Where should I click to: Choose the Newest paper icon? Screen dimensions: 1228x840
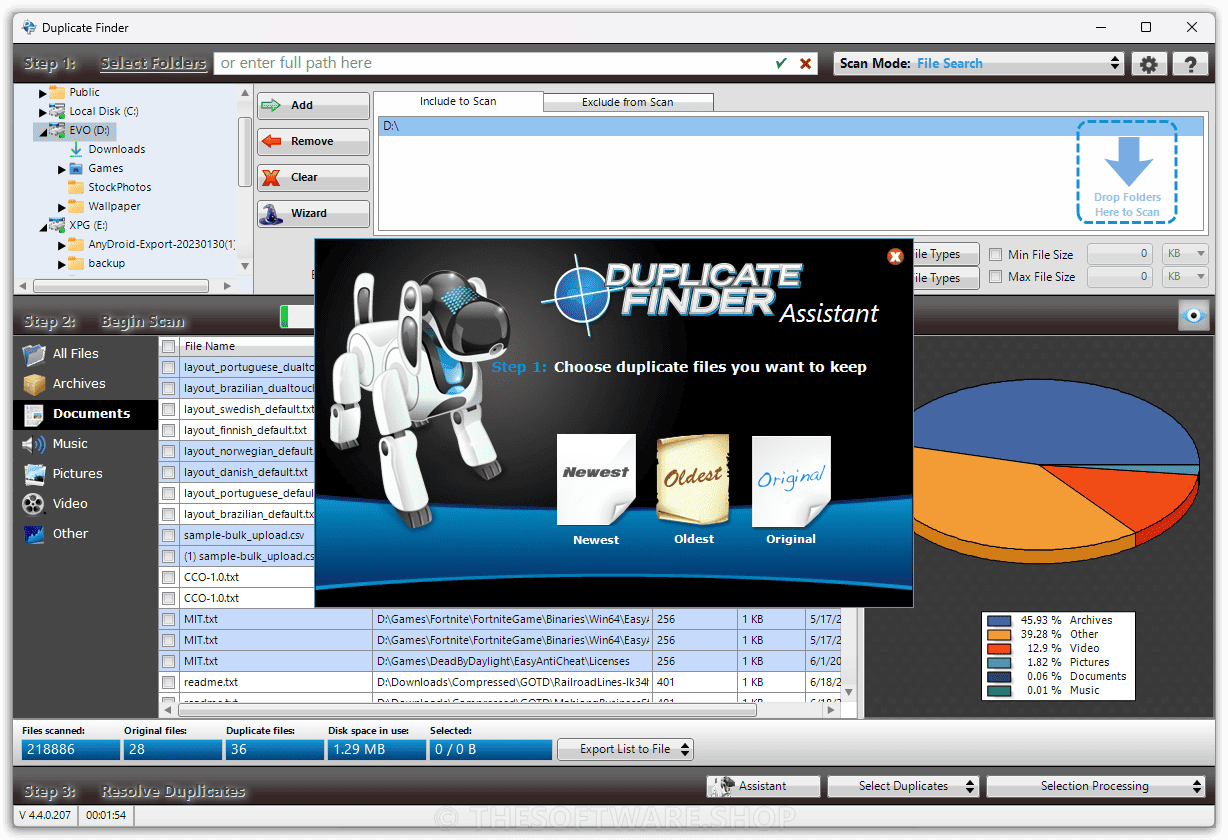click(x=596, y=480)
